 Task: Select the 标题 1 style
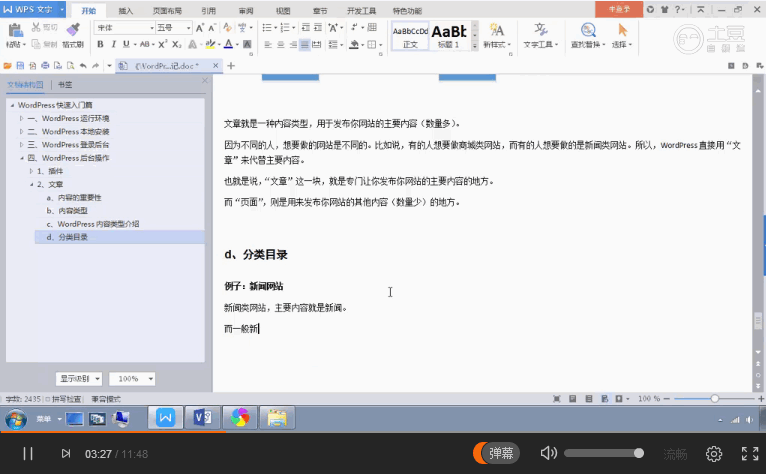[x=449, y=36]
